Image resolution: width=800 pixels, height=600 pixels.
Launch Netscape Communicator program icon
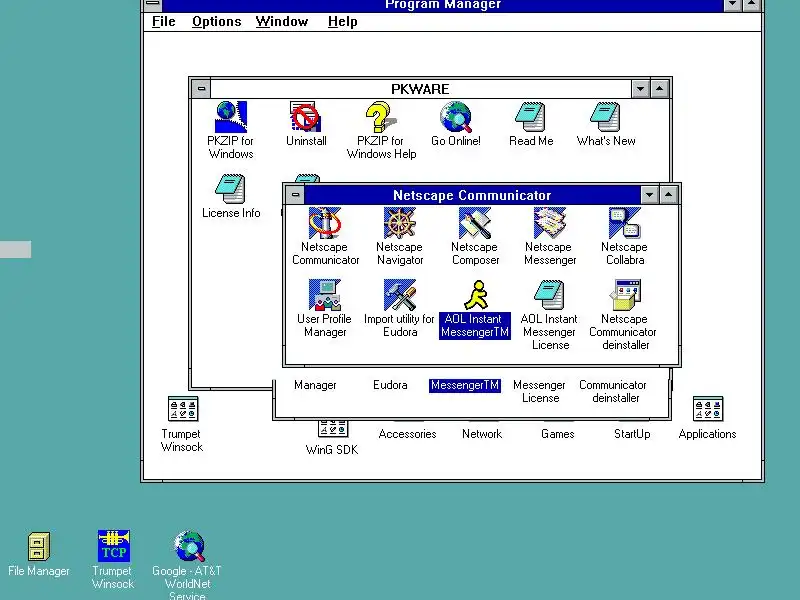click(x=324, y=223)
